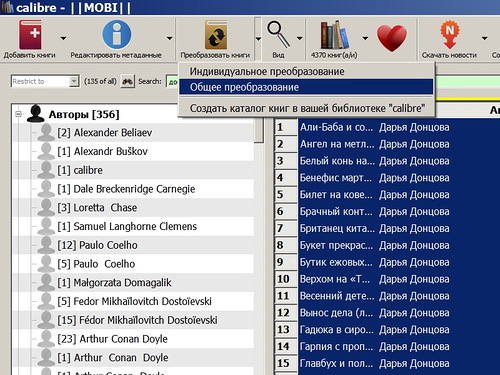Choose Индивидуальное преобразование menu item
500x375 pixels.
click(306, 71)
